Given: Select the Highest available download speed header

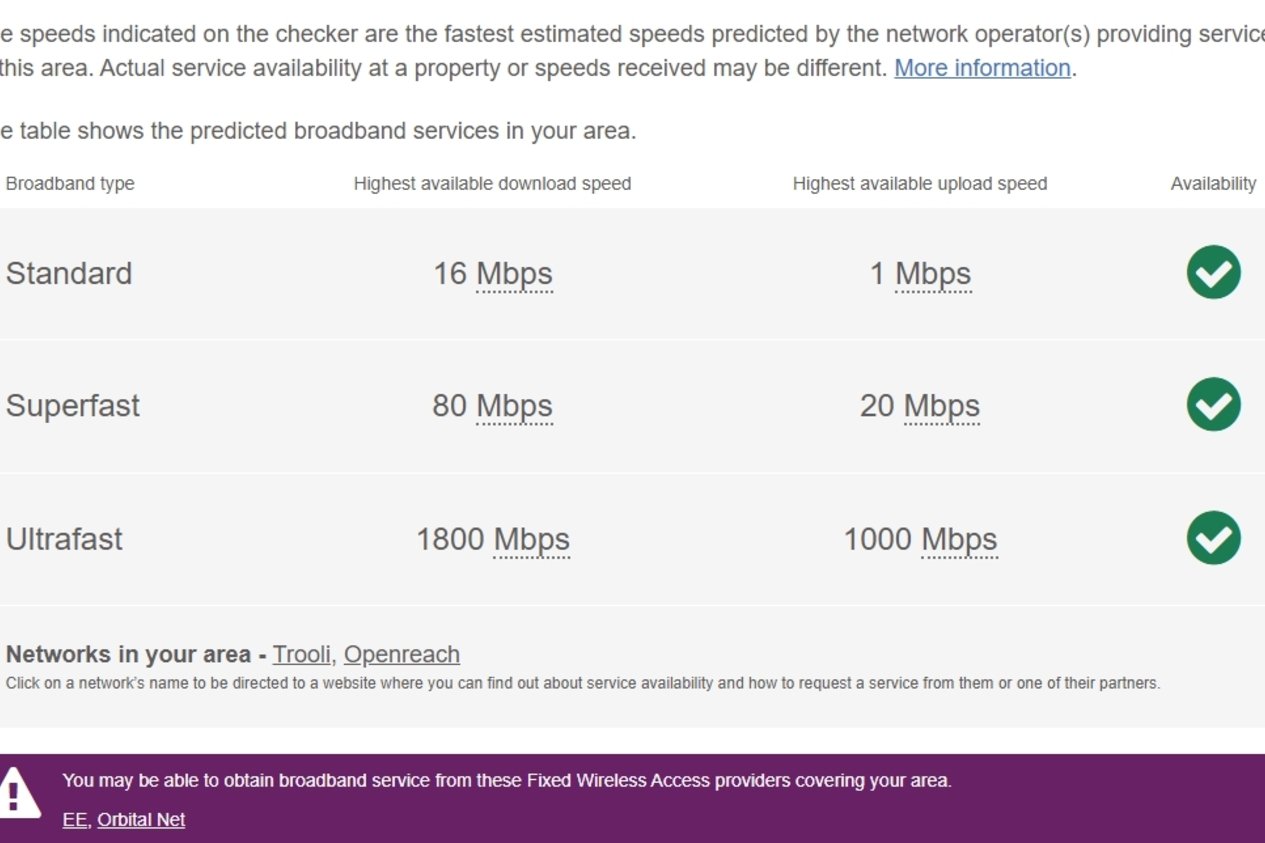Looking at the screenshot, I should point(492,184).
